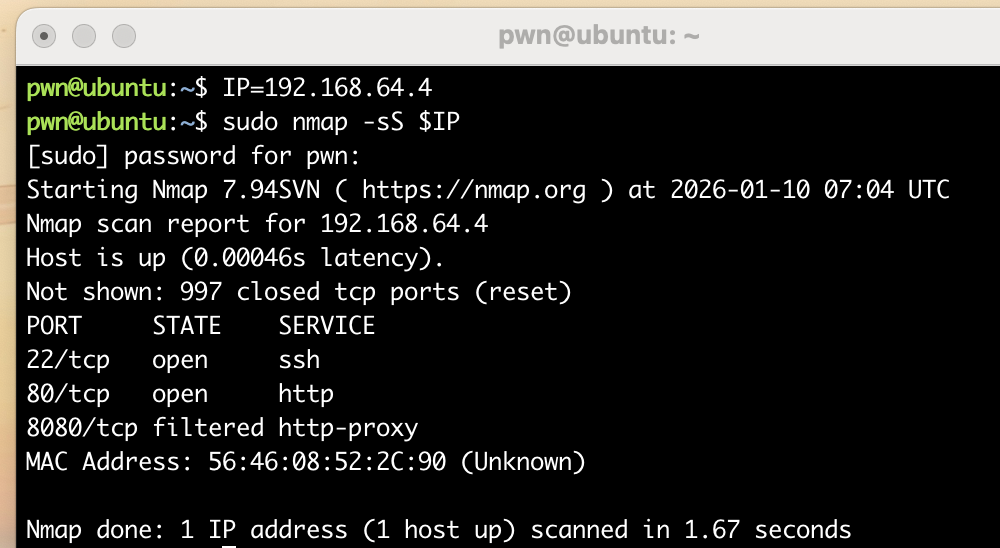Click the sudo nmap -sS $IP command

341,122
